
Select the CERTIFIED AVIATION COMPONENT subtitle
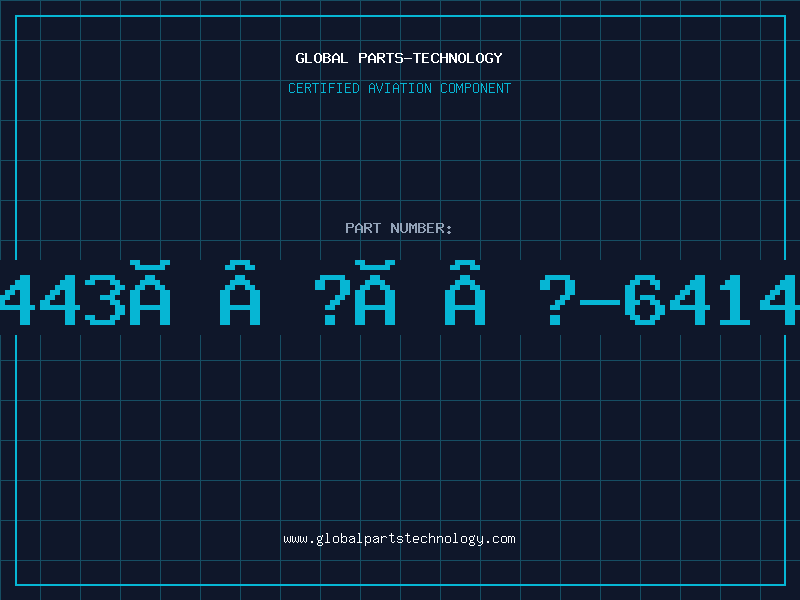click(399, 88)
